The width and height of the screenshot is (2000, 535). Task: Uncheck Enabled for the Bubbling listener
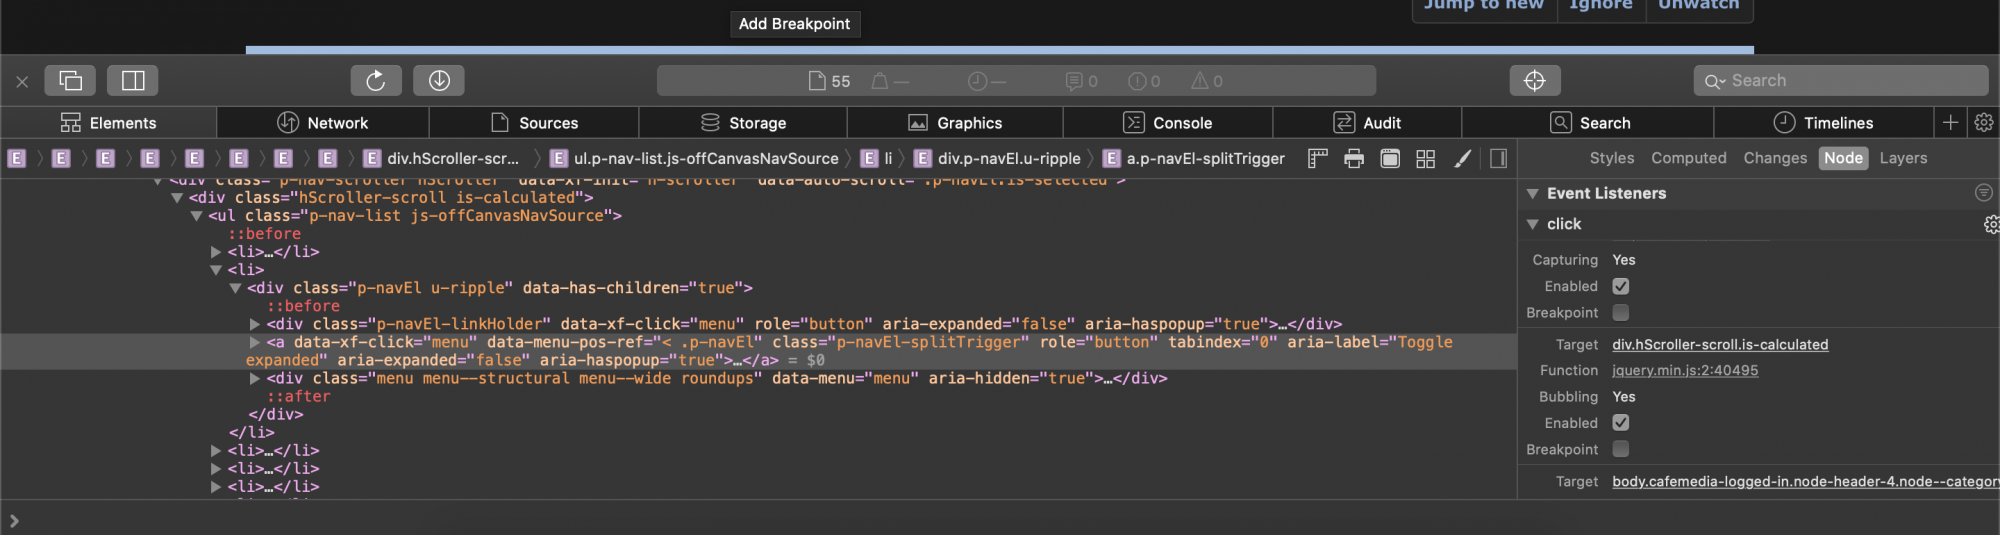point(1621,423)
